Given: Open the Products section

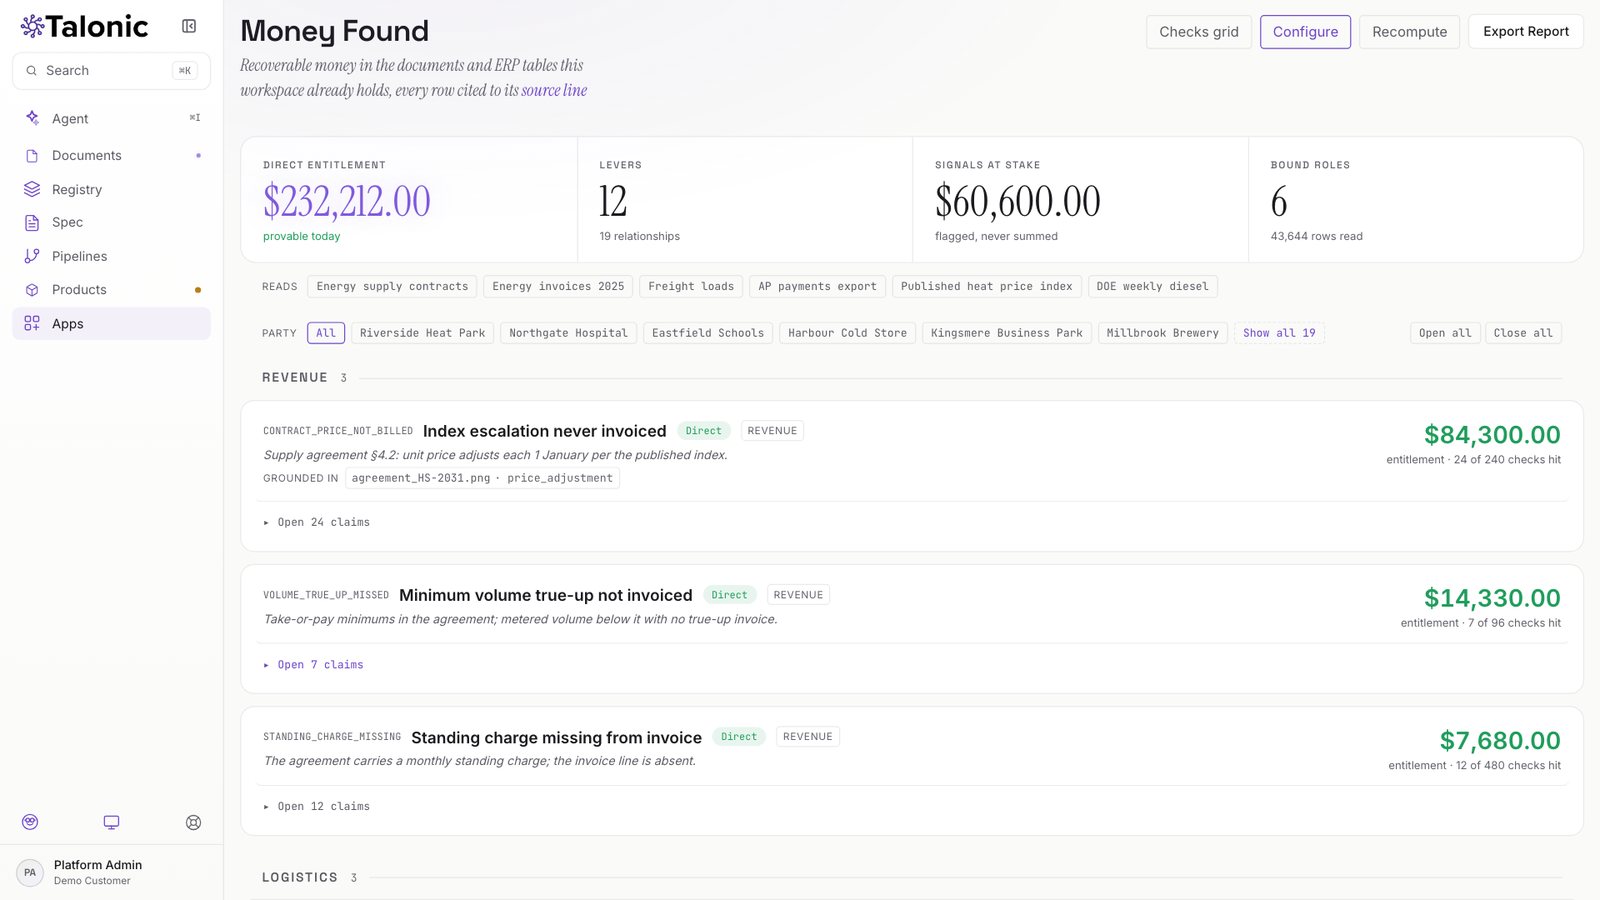Looking at the screenshot, I should pyautogui.click(x=111, y=289).
